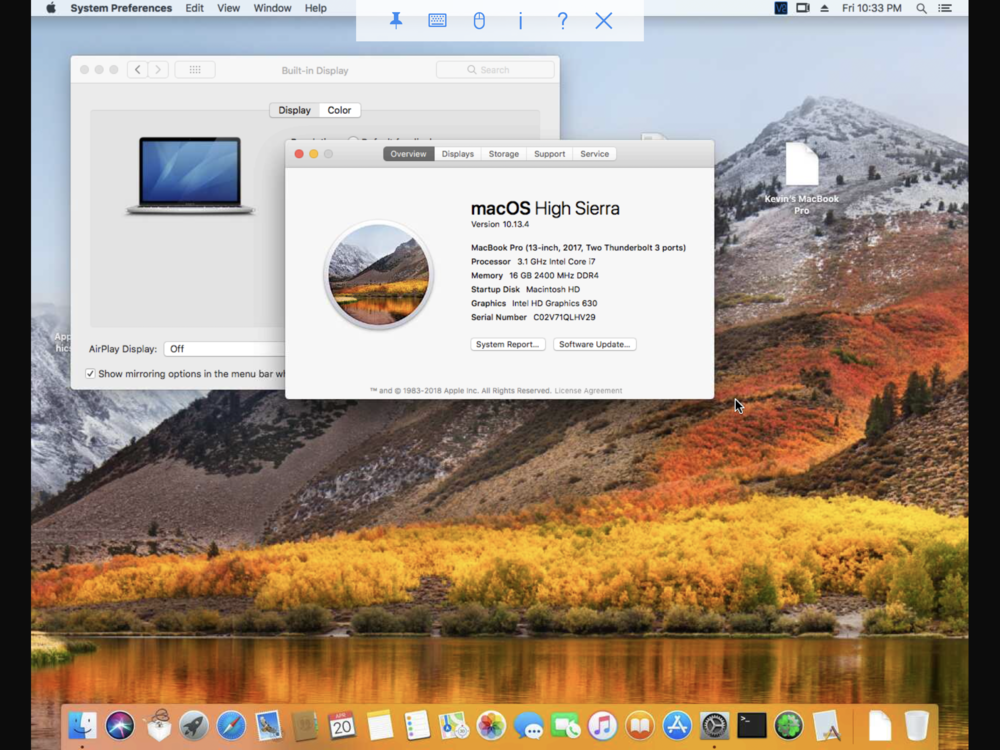Open the License Agreement link
This screenshot has height=750, width=1000.
(588, 391)
